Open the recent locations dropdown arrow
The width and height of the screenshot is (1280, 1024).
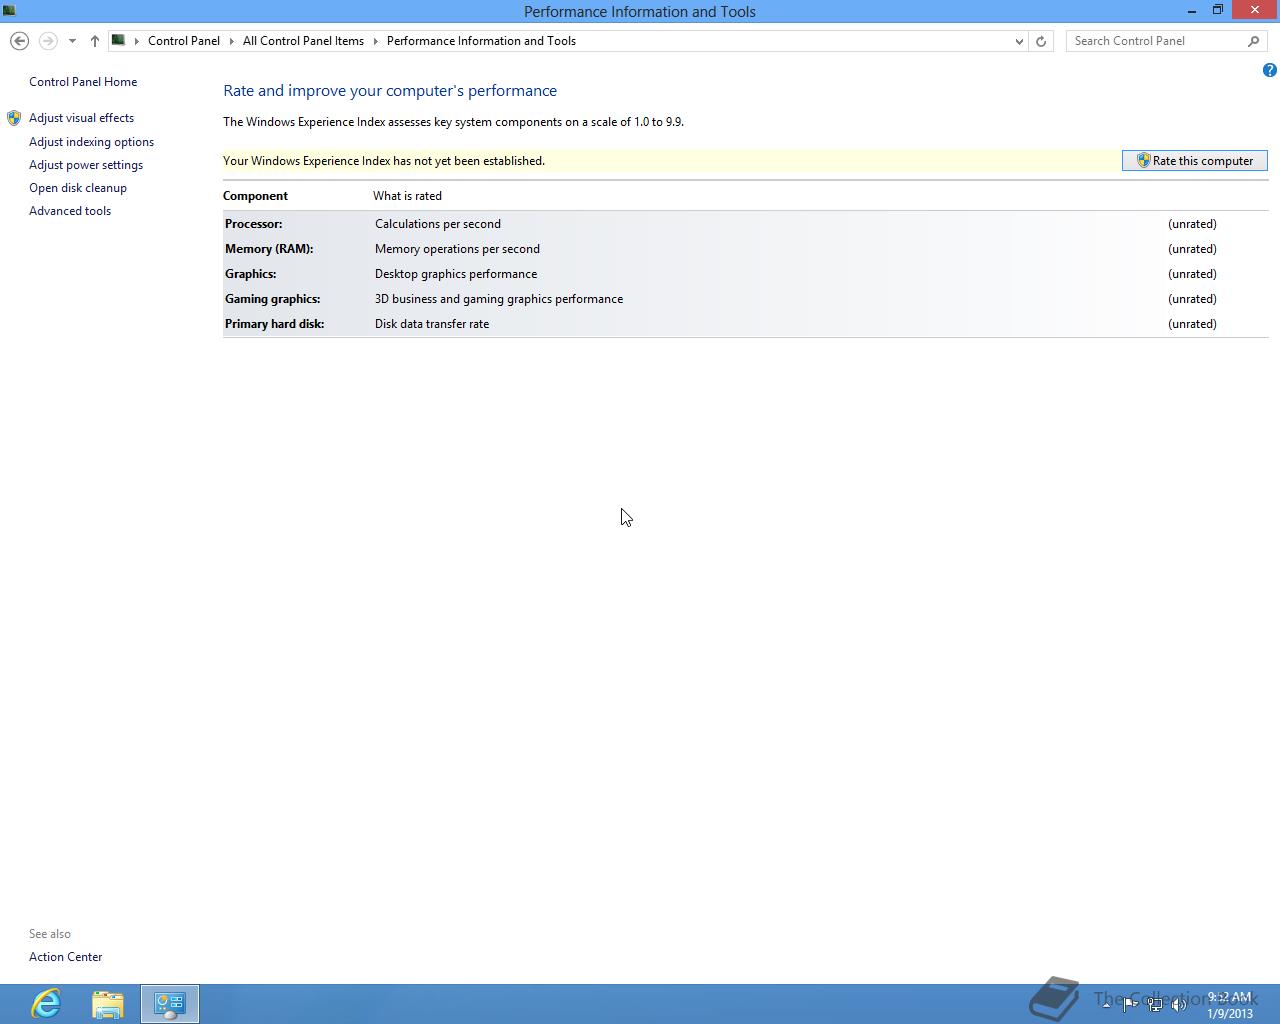pos(72,41)
